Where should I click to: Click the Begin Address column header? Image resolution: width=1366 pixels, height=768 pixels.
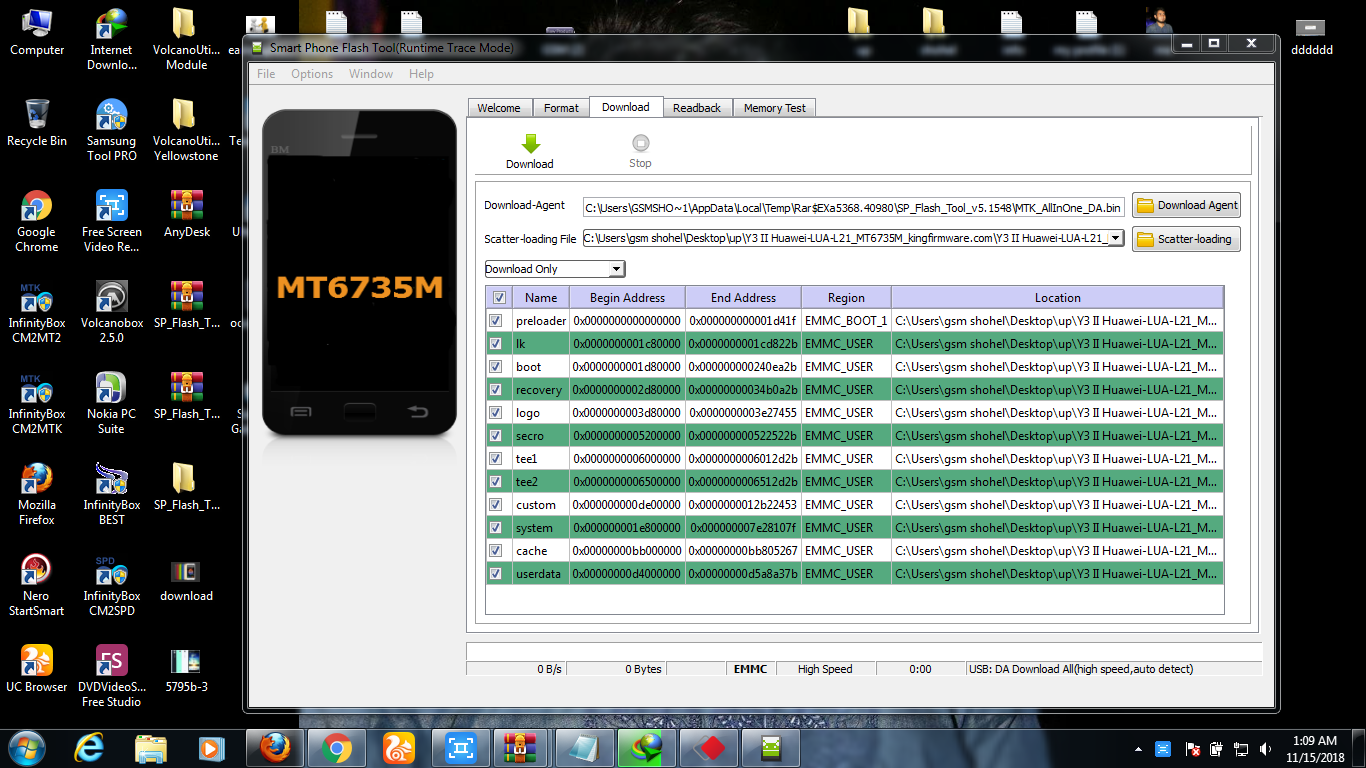[x=627, y=298]
